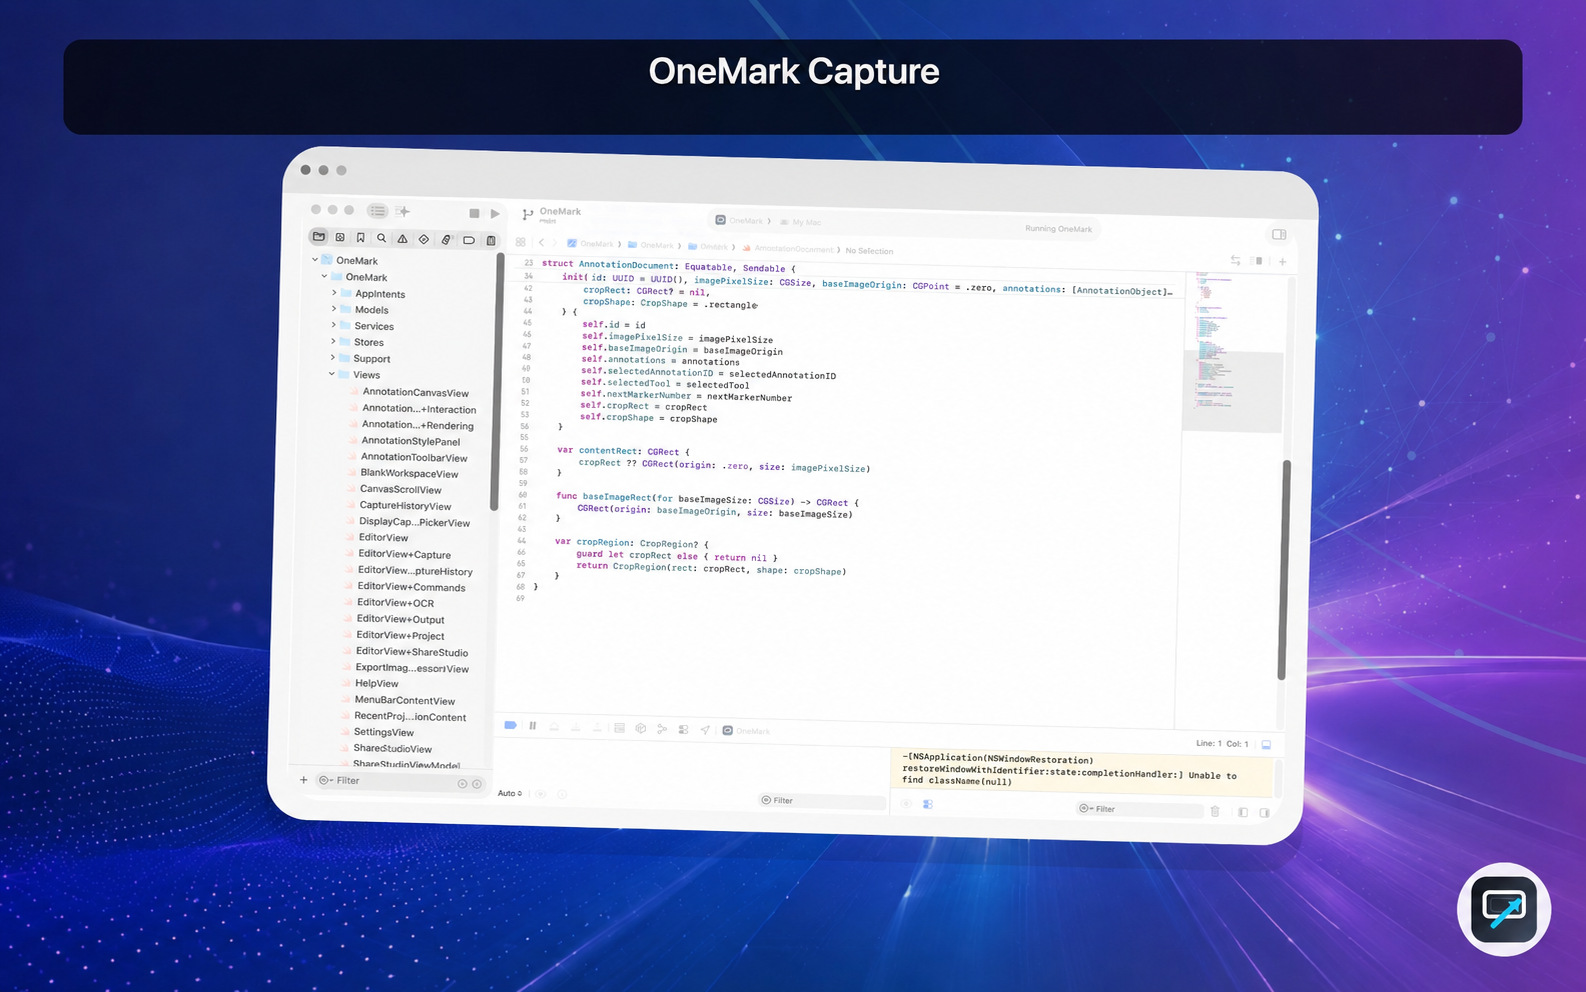This screenshot has height=992, width=1586.
Task: Open the Bookmark navigator
Action: (361, 238)
